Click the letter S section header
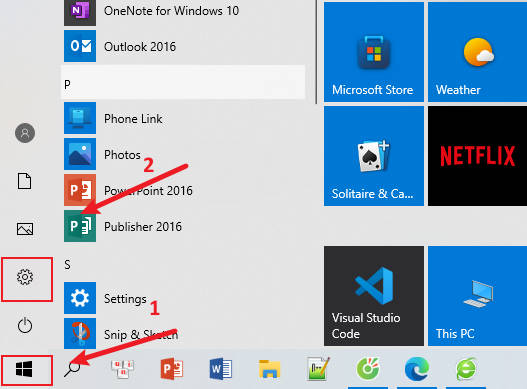The height and width of the screenshot is (389, 527). [x=67, y=265]
